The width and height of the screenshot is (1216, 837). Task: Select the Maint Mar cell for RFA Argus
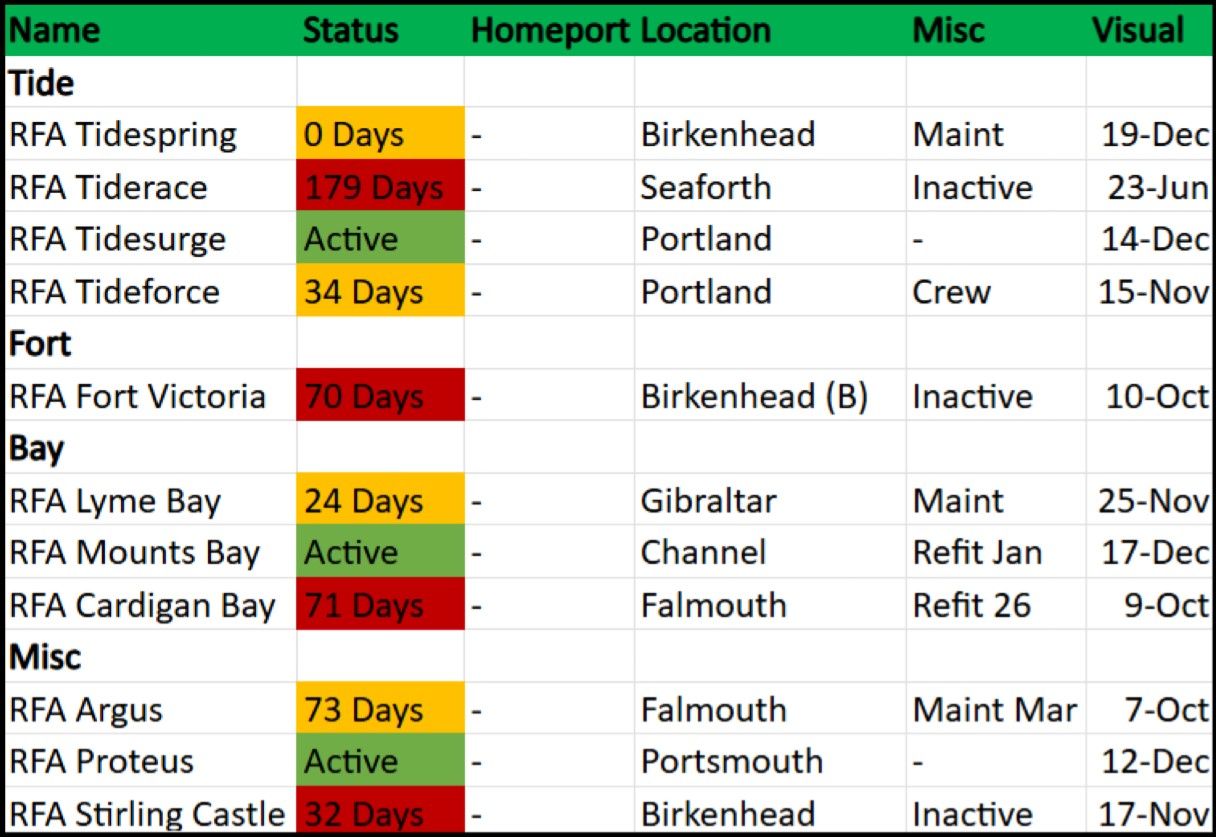[994, 710]
